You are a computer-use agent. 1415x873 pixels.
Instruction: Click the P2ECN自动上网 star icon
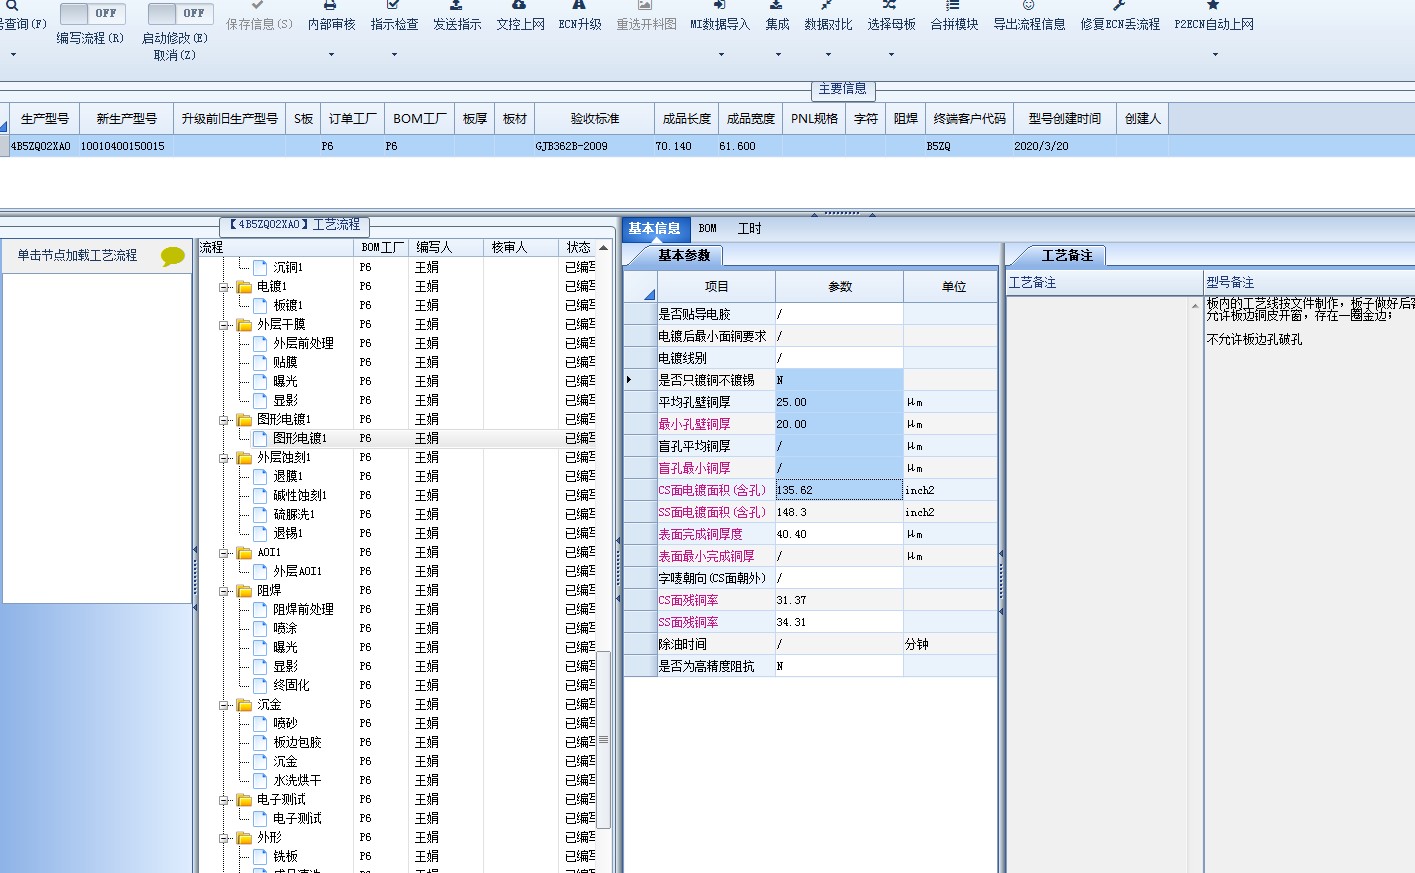tap(1213, 5)
